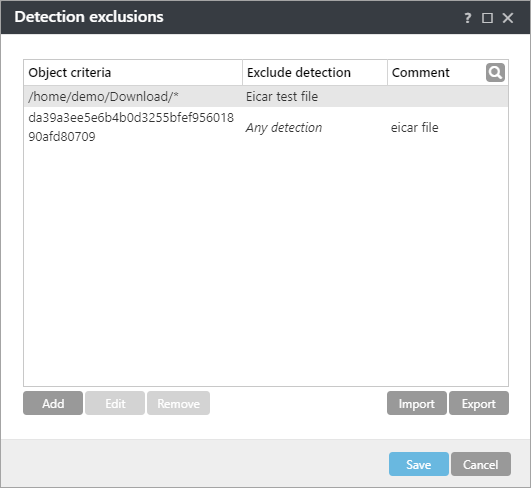The width and height of the screenshot is (531, 488).
Task: Sort by Exclude detection column header
Action: click(315, 73)
